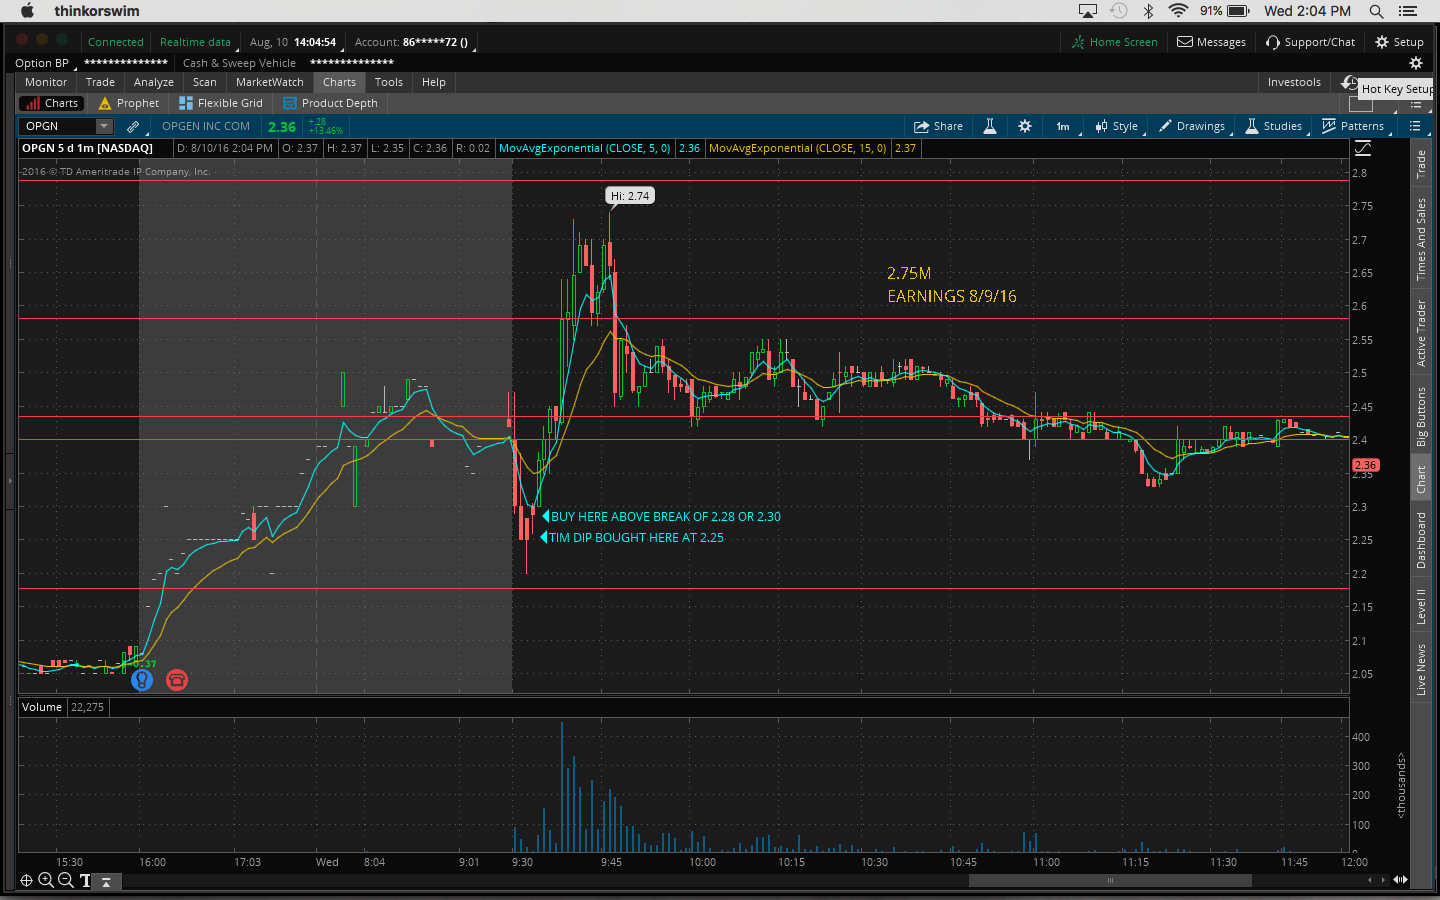Click the Share chart button
The height and width of the screenshot is (900, 1440).
tap(938, 126)
